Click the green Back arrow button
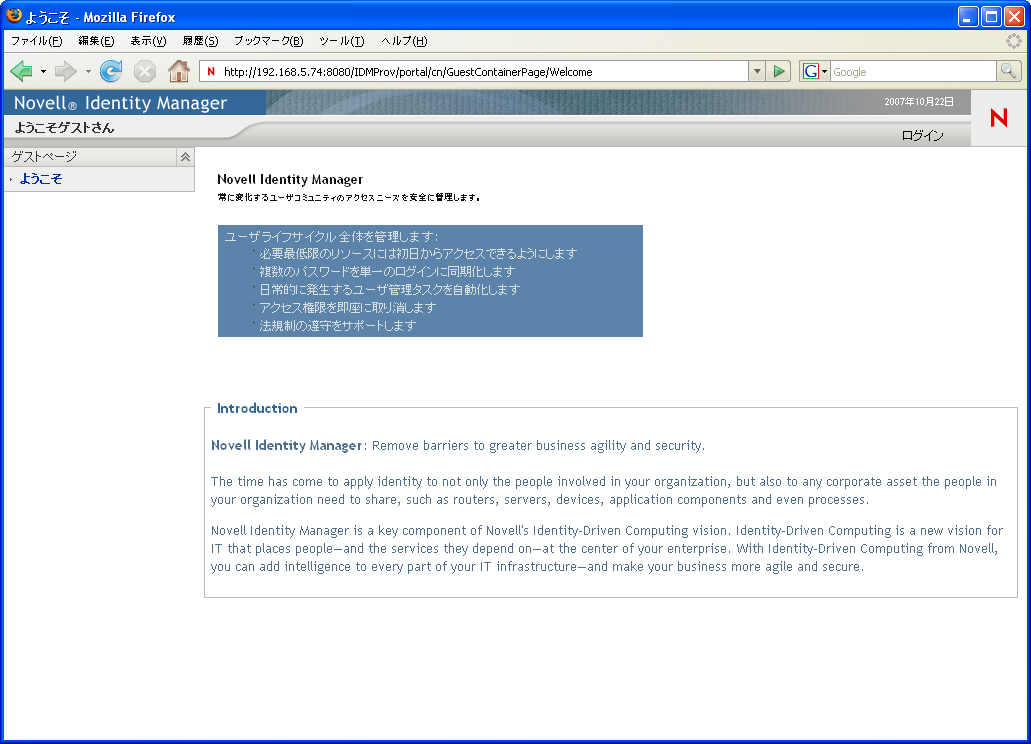Screen dimensions: 1031x744 [x=21, y=71]
